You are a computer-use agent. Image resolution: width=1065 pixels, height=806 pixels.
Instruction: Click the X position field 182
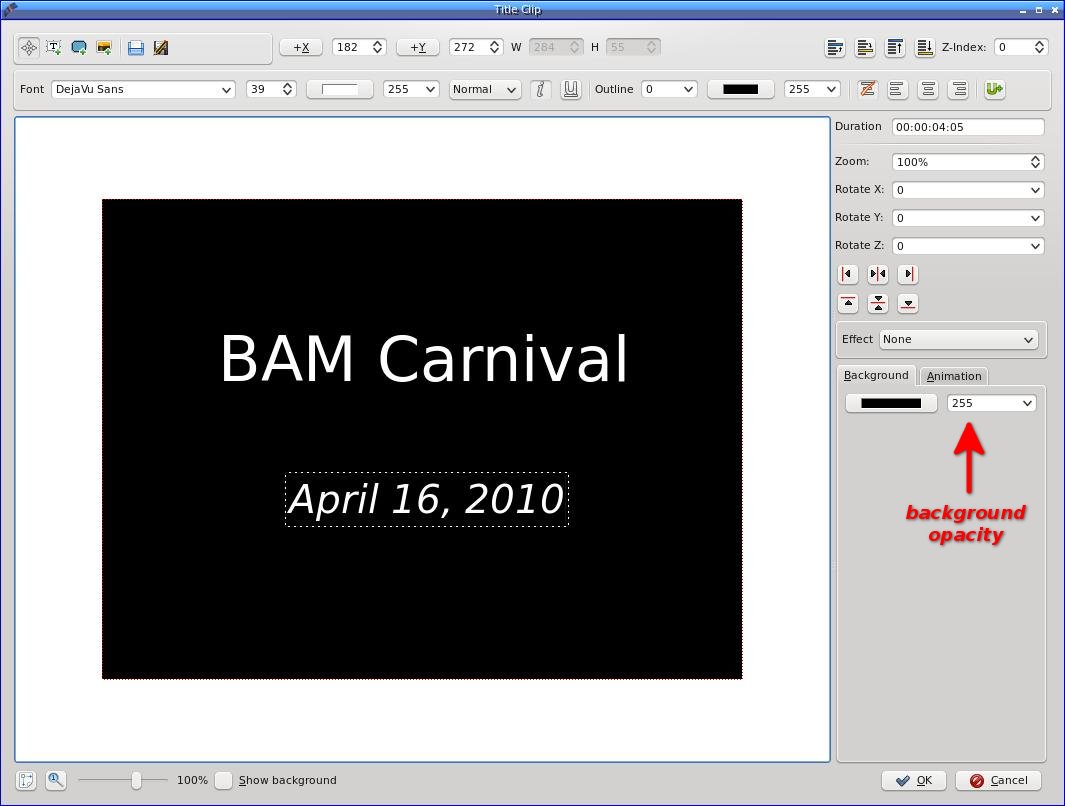[359, 48]
